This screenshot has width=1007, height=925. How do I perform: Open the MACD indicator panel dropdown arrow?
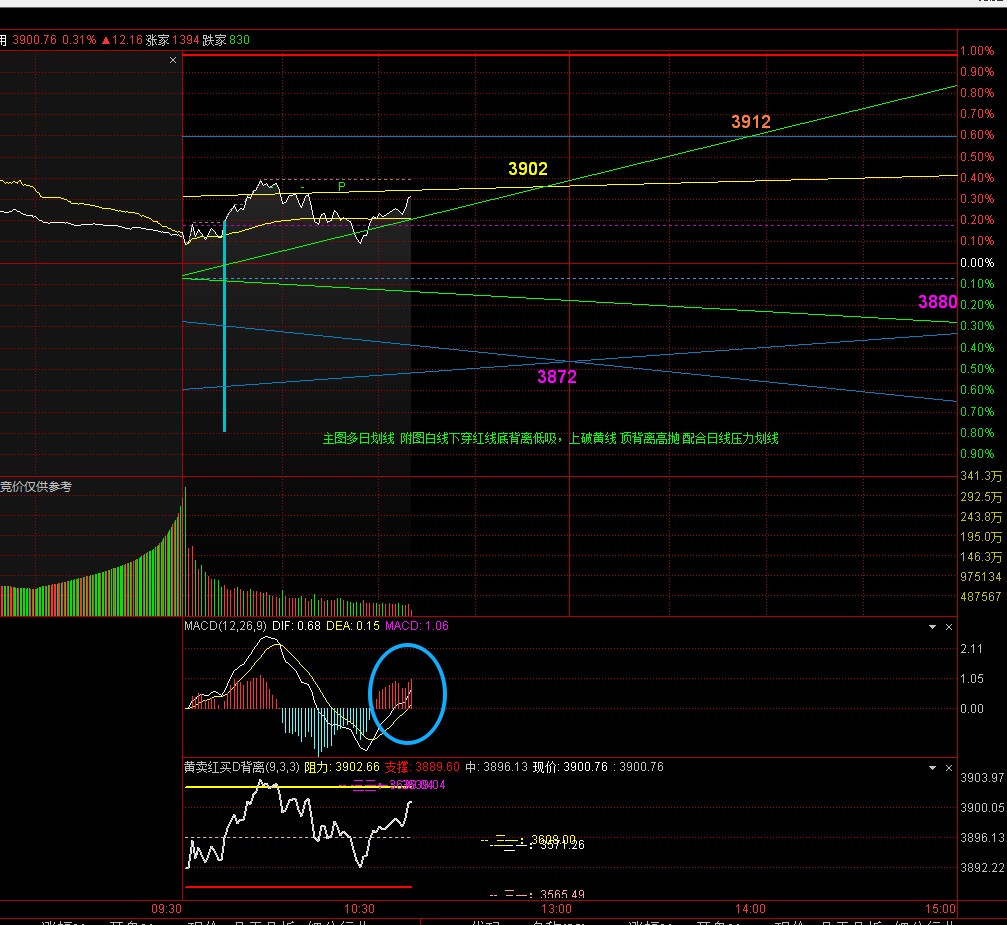coord(933,627)
